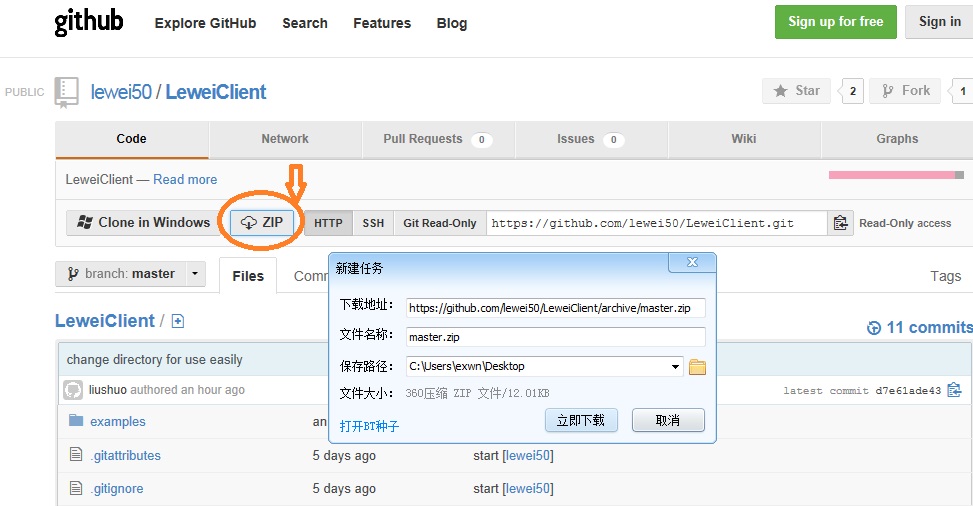
Task: Switch to the Code tab
Action: (132, 139)
